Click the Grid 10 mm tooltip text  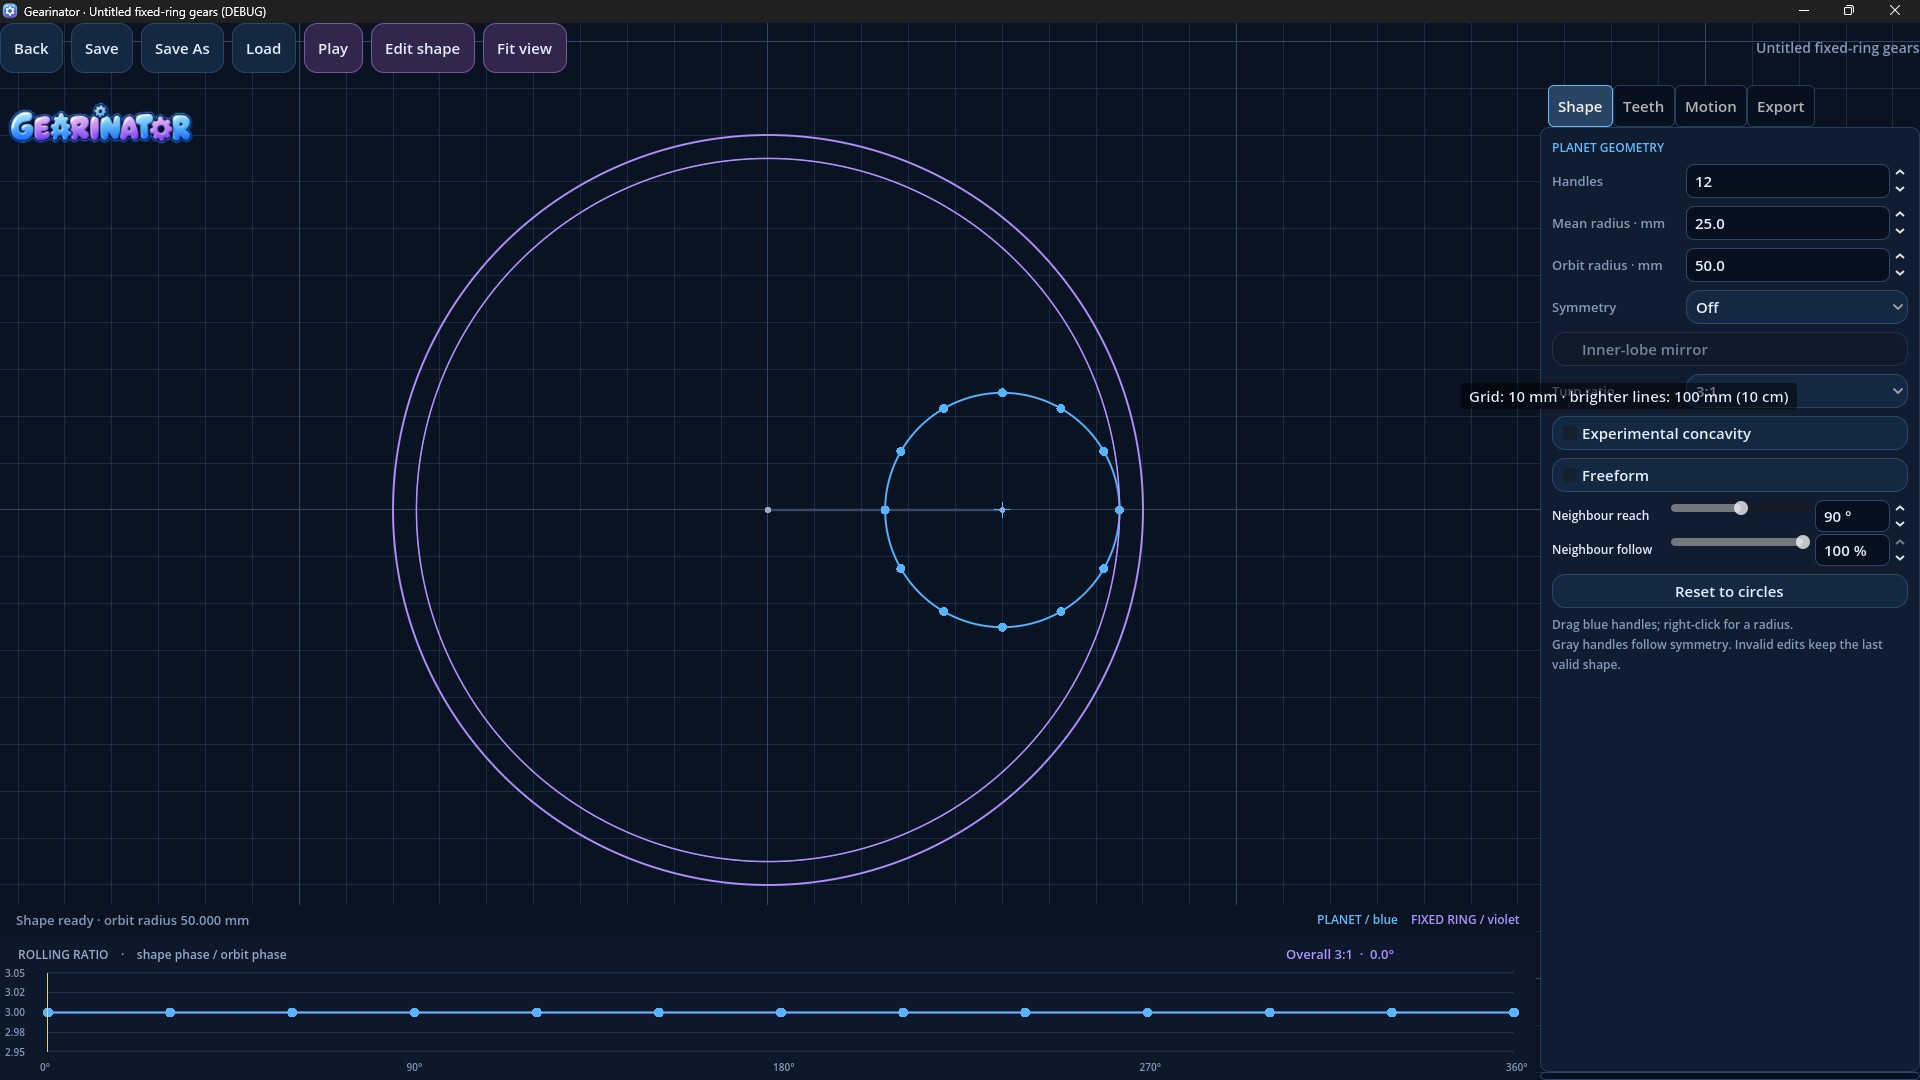point(1628,397)
